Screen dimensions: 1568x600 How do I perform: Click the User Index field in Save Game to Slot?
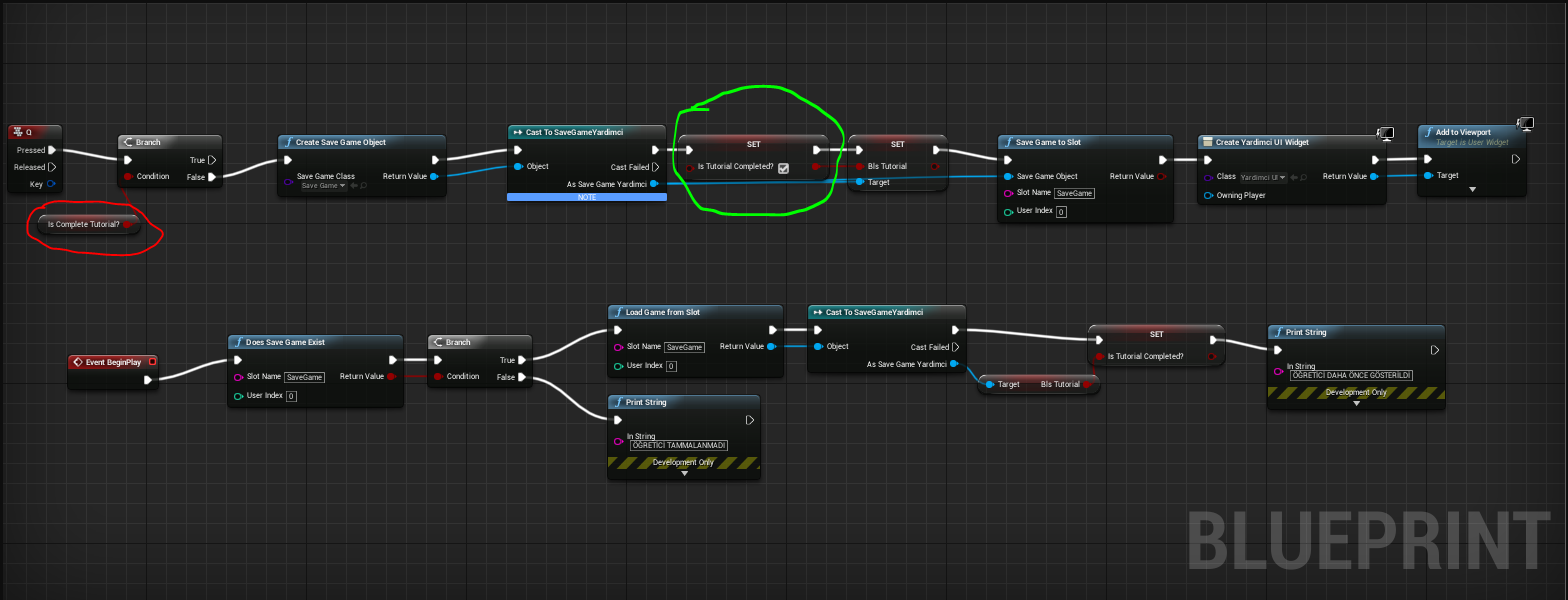pos(1061,212)
